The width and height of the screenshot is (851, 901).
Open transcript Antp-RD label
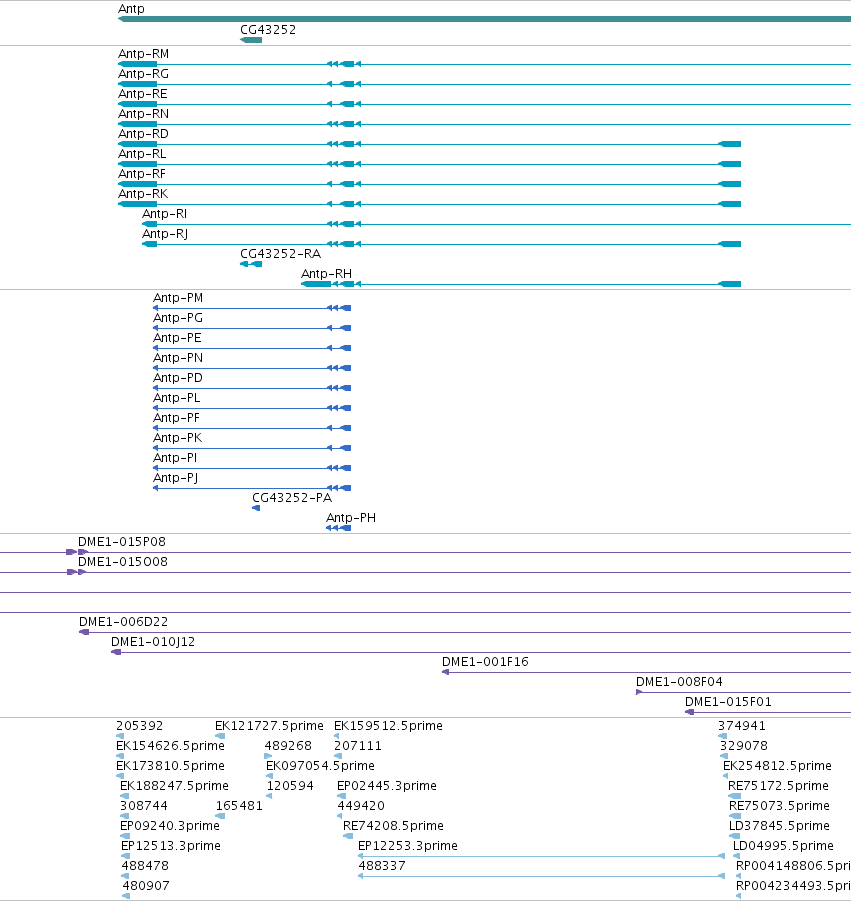[143, 134]
